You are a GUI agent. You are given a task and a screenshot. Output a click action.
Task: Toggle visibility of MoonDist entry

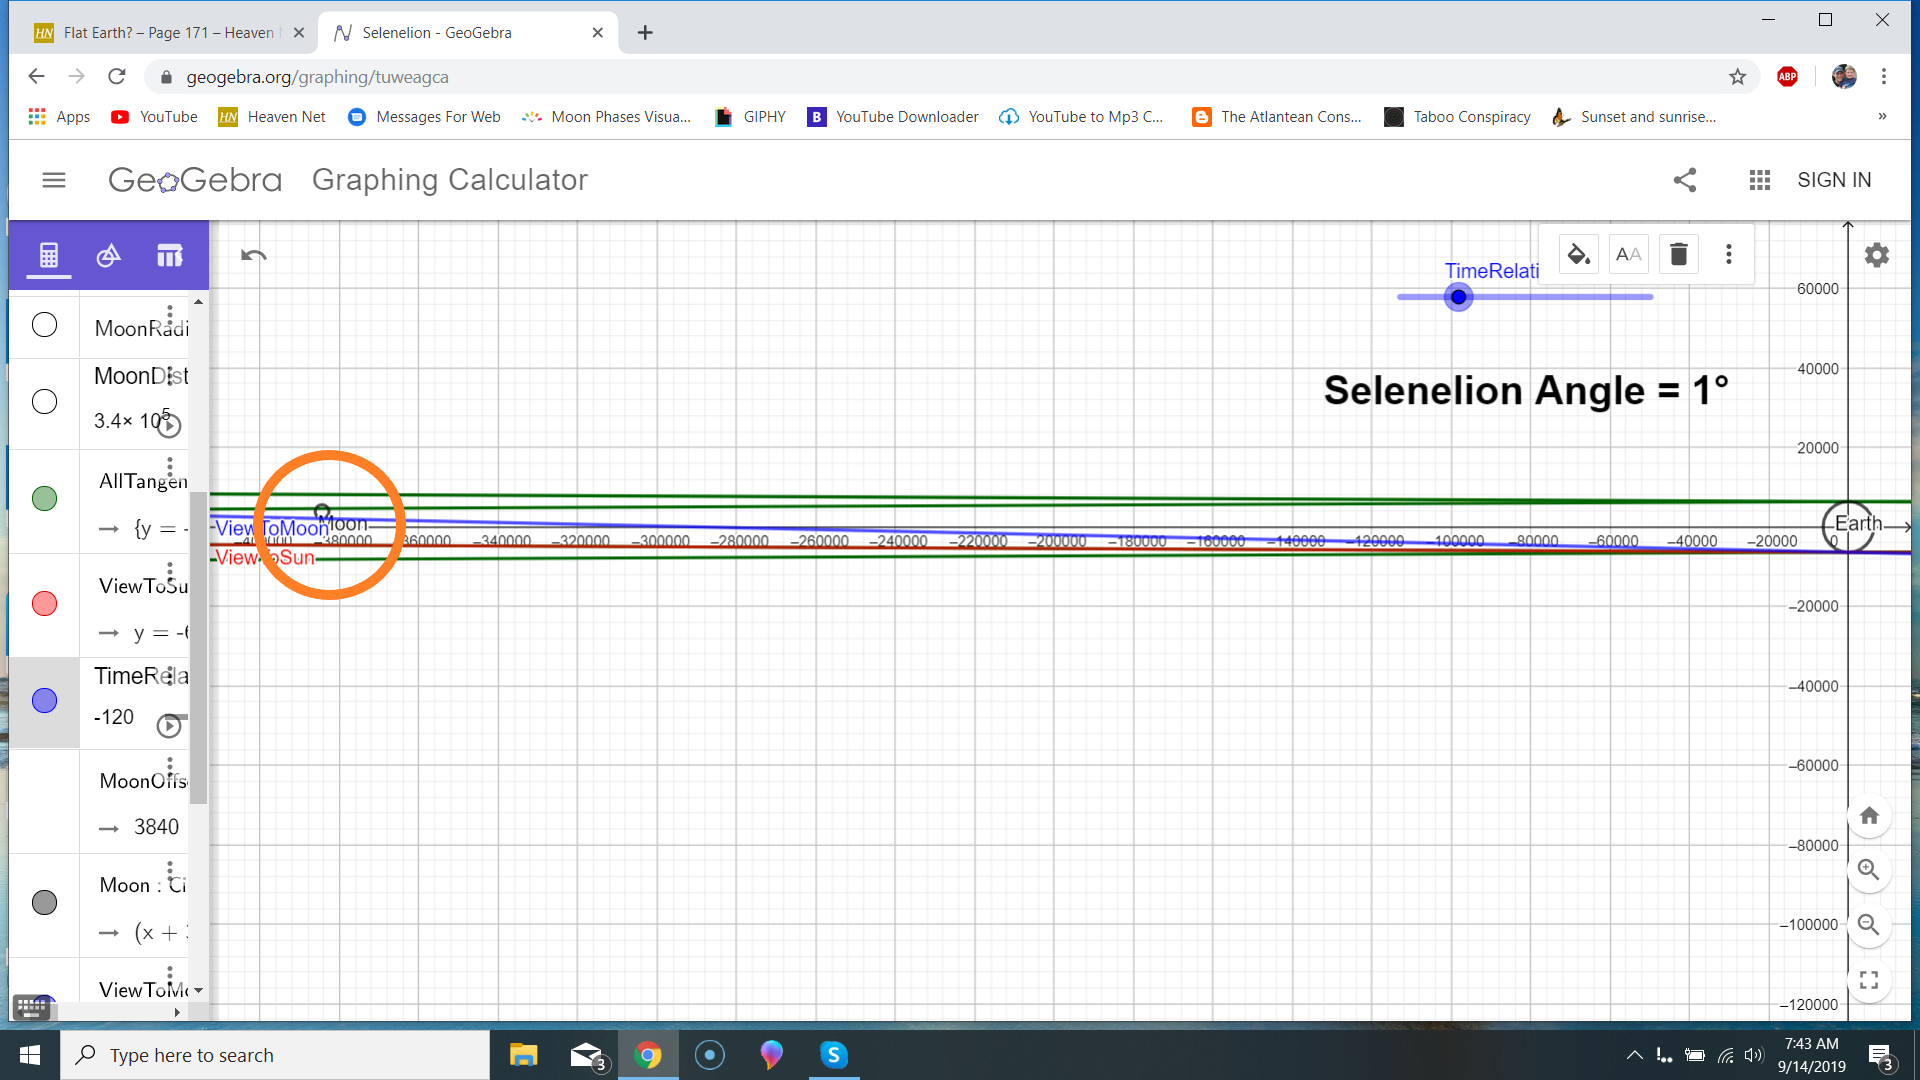pyautogui.click(x=45, y=401)
